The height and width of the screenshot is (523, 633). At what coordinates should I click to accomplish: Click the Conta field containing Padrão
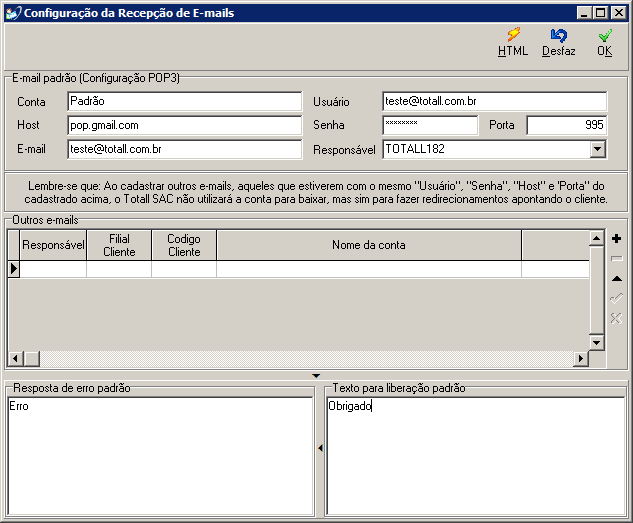pos(184,101)
